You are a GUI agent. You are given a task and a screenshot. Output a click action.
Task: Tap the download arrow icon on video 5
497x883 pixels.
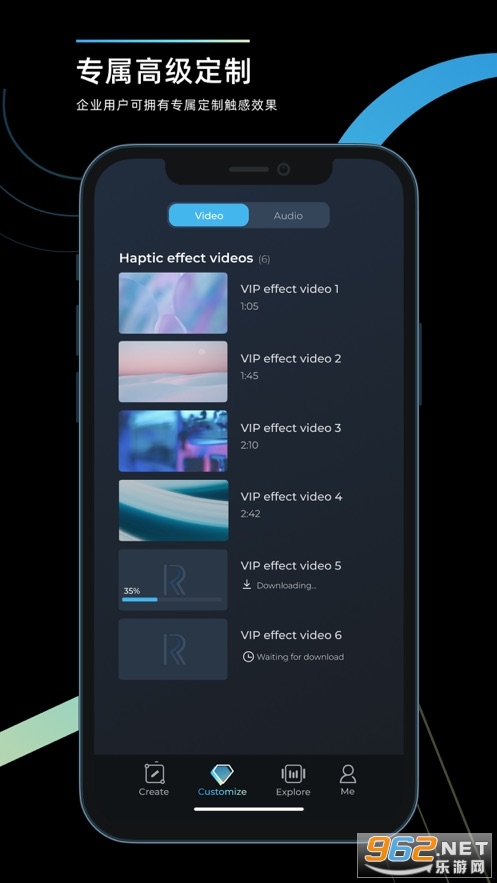pyautogui.click(x=247, y=585)
